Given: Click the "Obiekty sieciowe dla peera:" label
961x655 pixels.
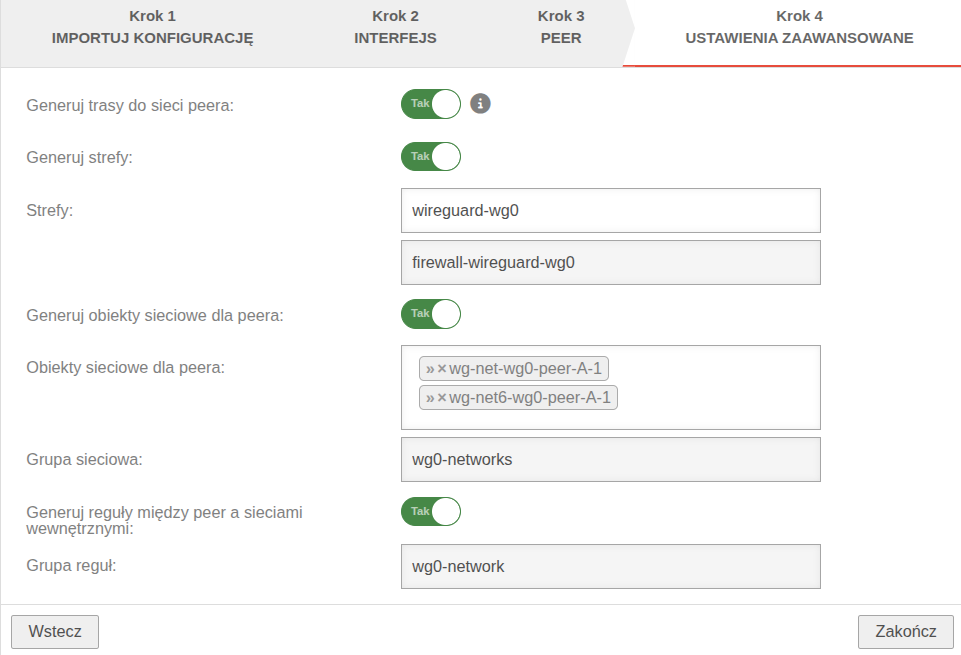Looking at the screenshot, I should (x=126, y=368).
